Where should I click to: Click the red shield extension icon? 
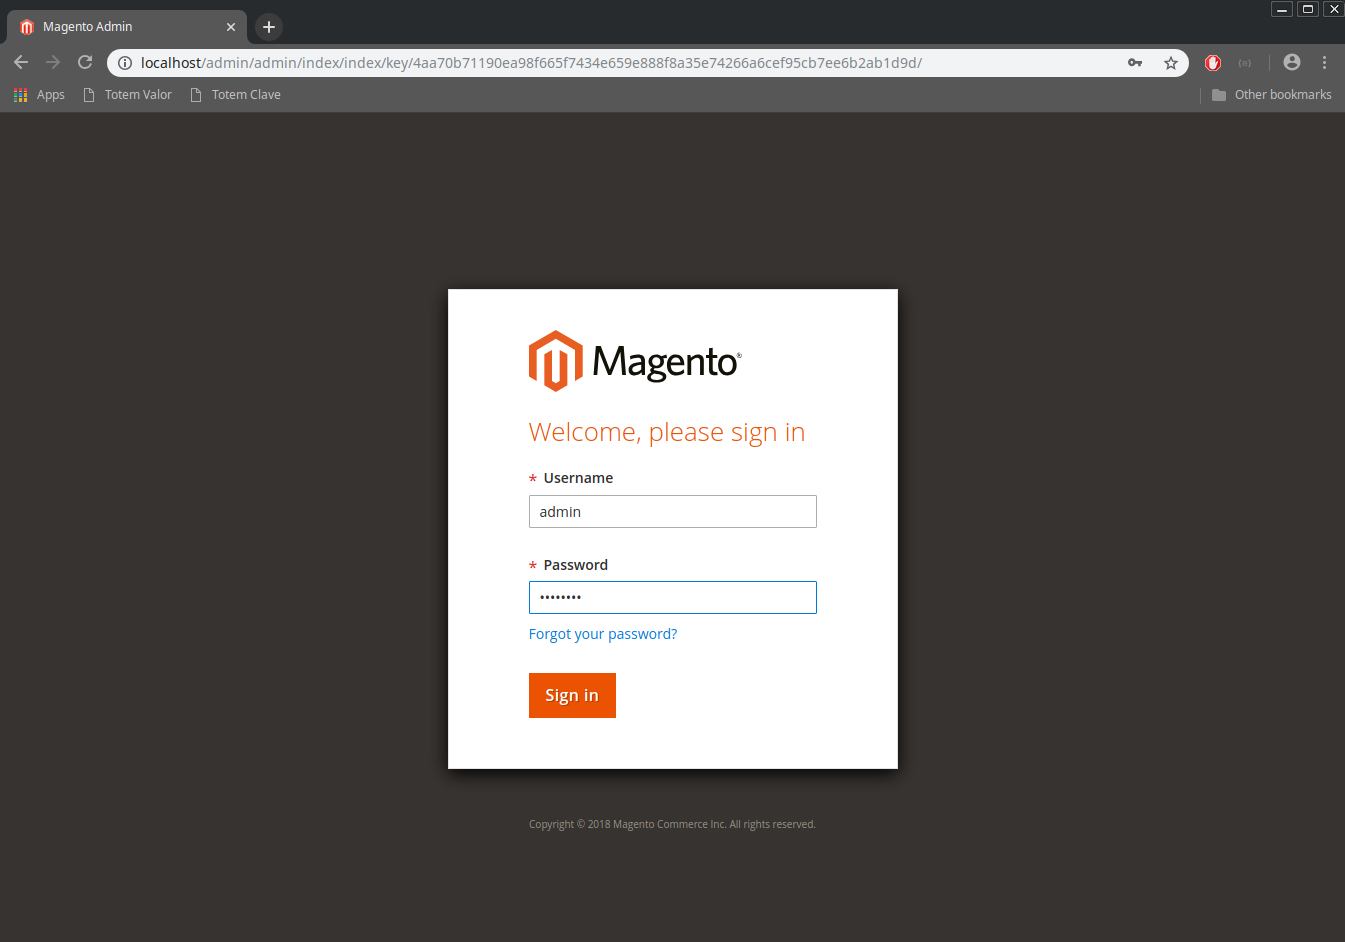click(x=1213, y=63)
